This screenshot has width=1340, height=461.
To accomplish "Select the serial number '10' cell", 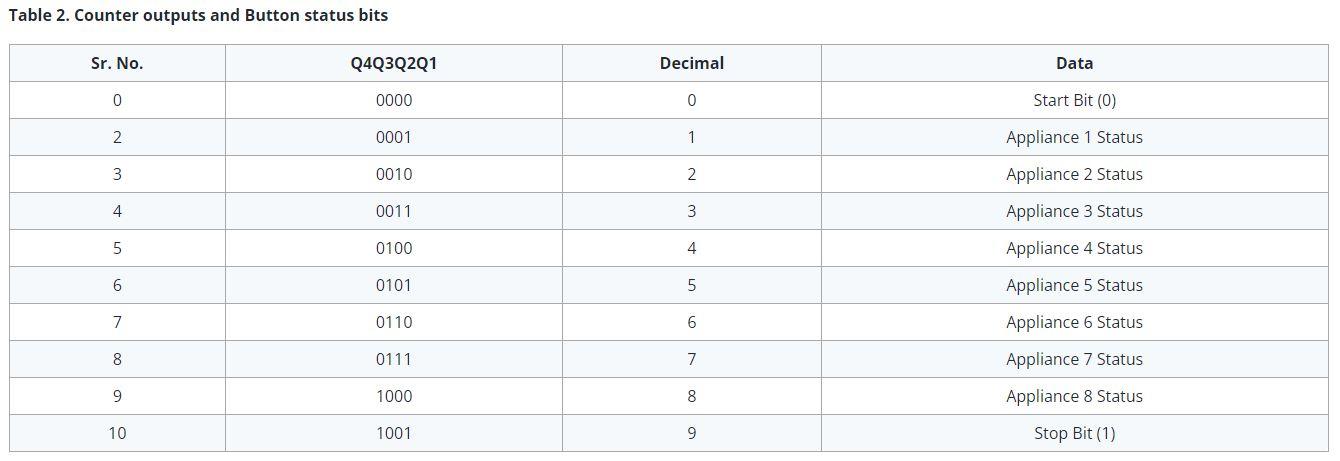I will [x=117, y=433].
